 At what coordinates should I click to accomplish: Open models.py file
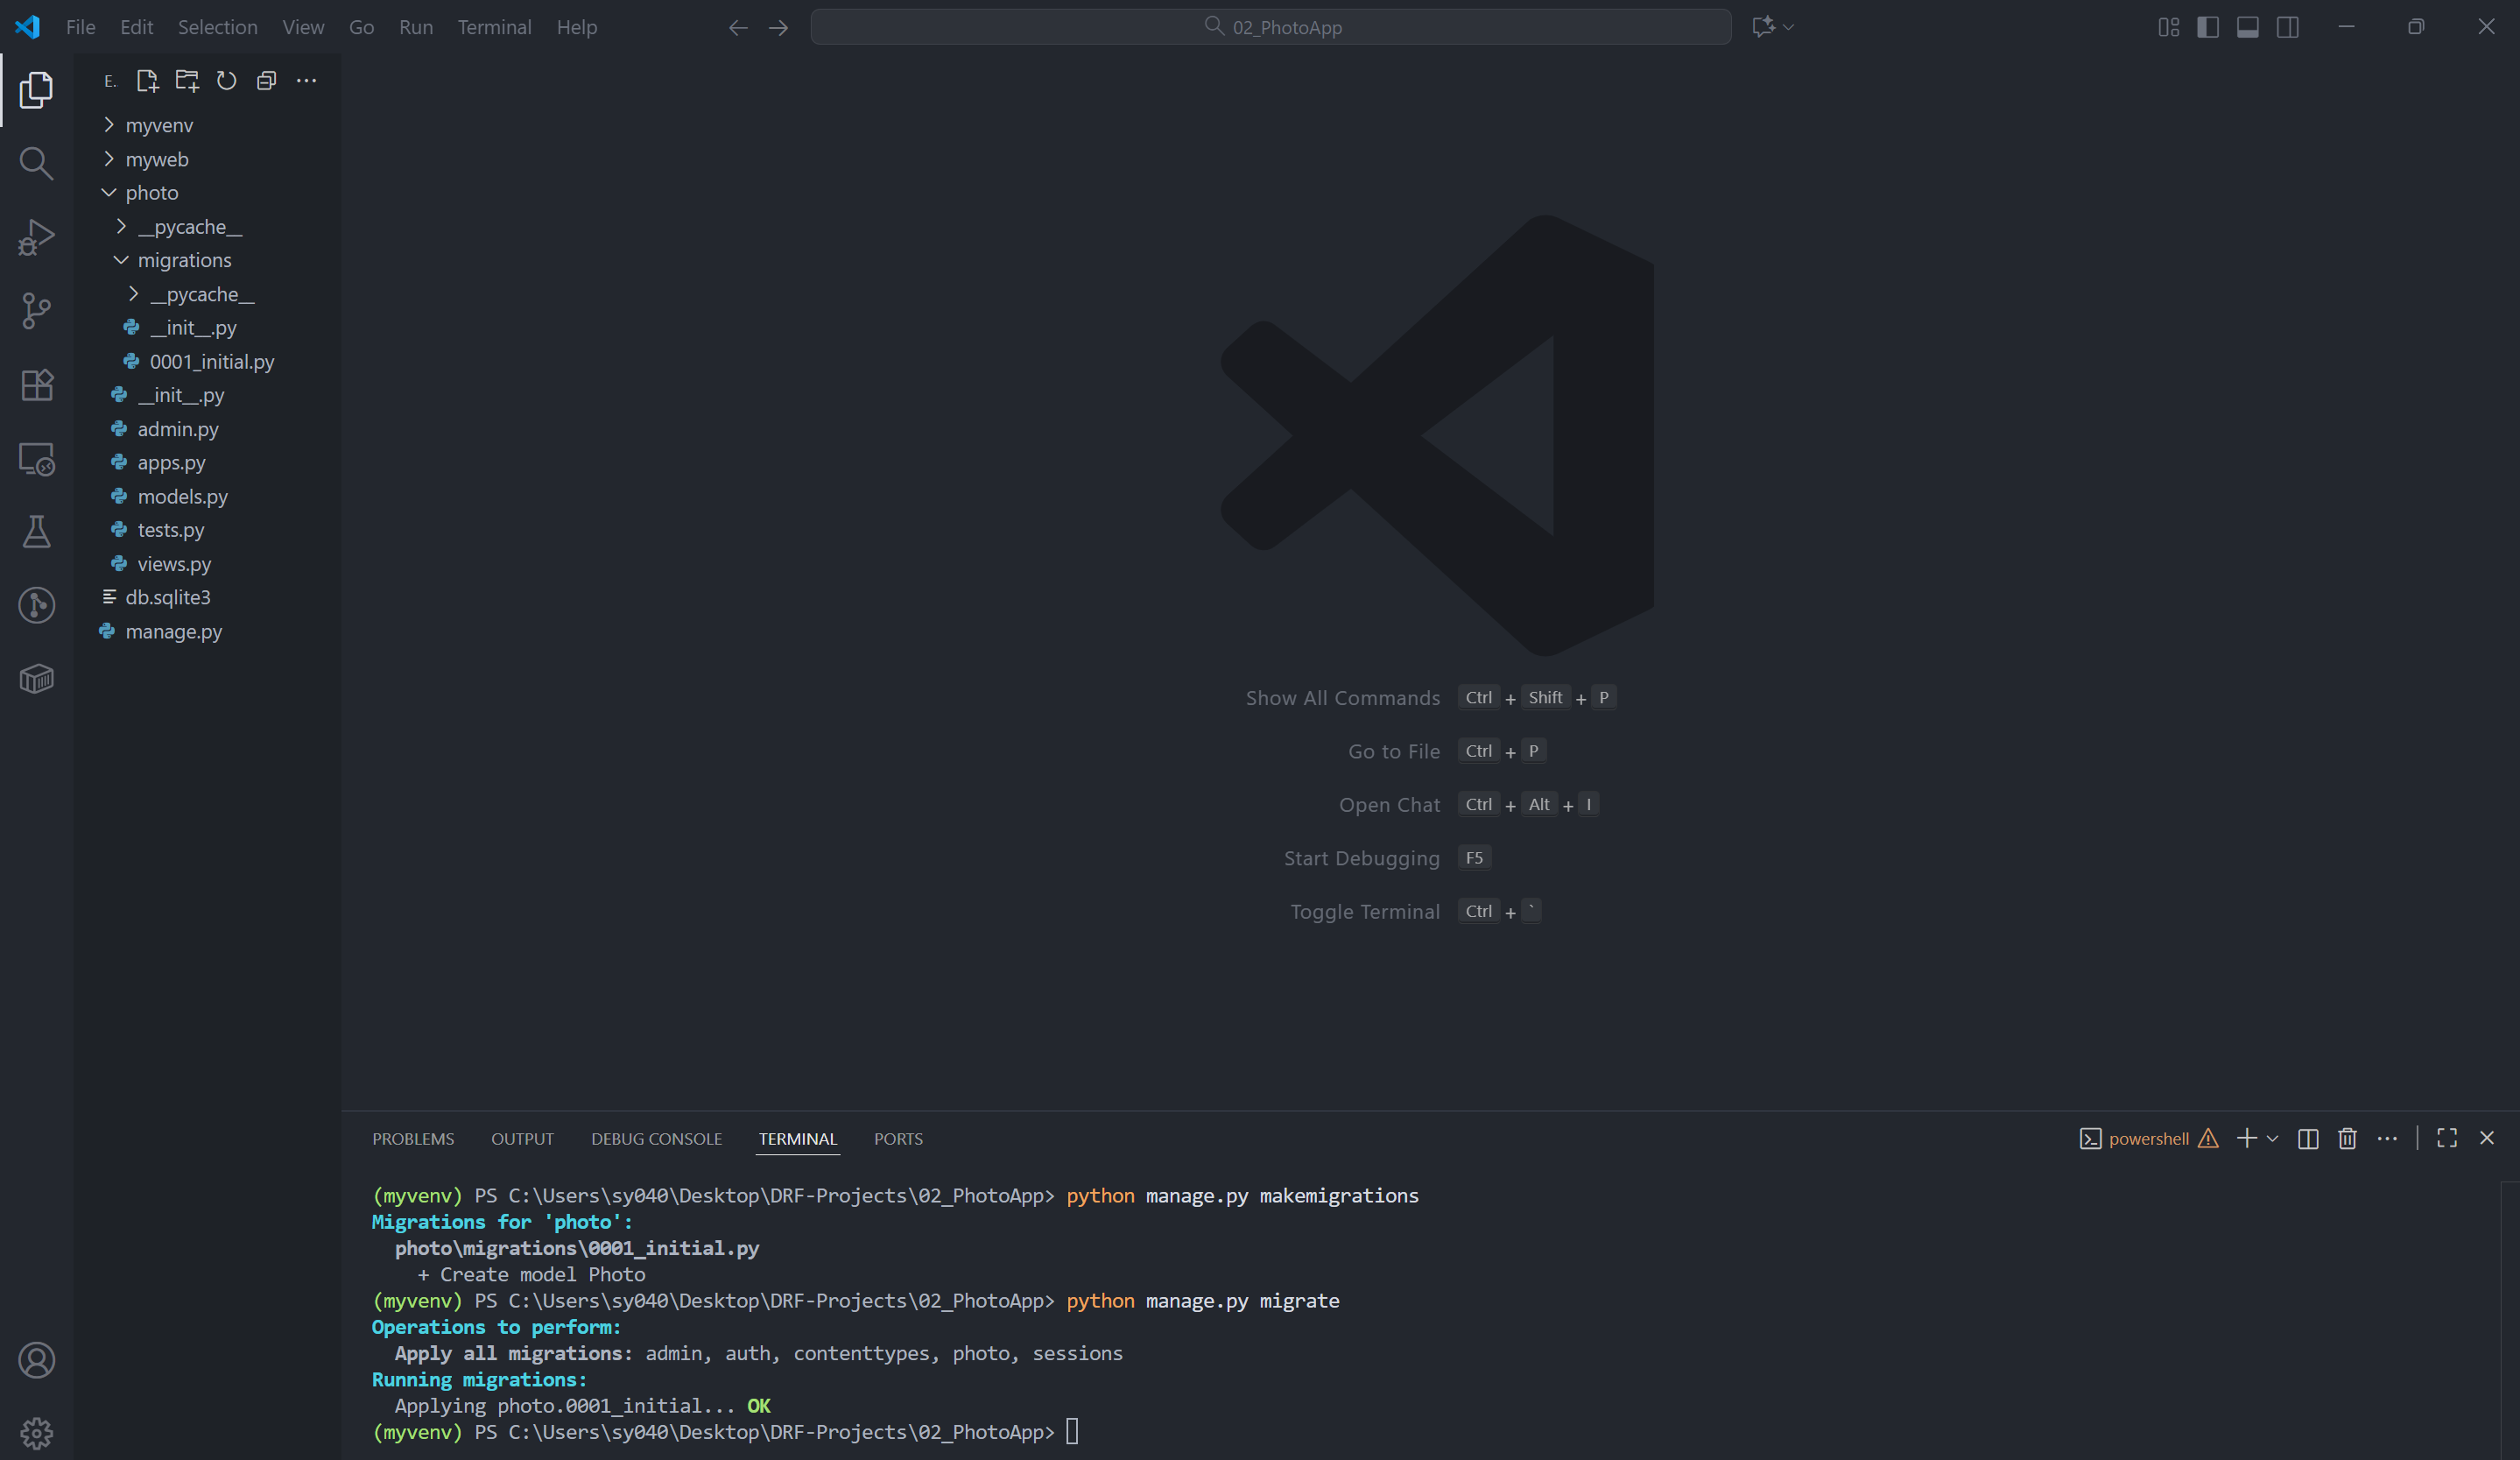coord(182,496)
